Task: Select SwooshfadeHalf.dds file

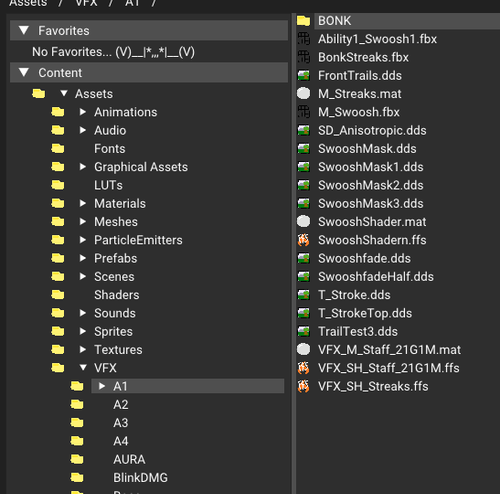Action: click(x=376, y=277)
